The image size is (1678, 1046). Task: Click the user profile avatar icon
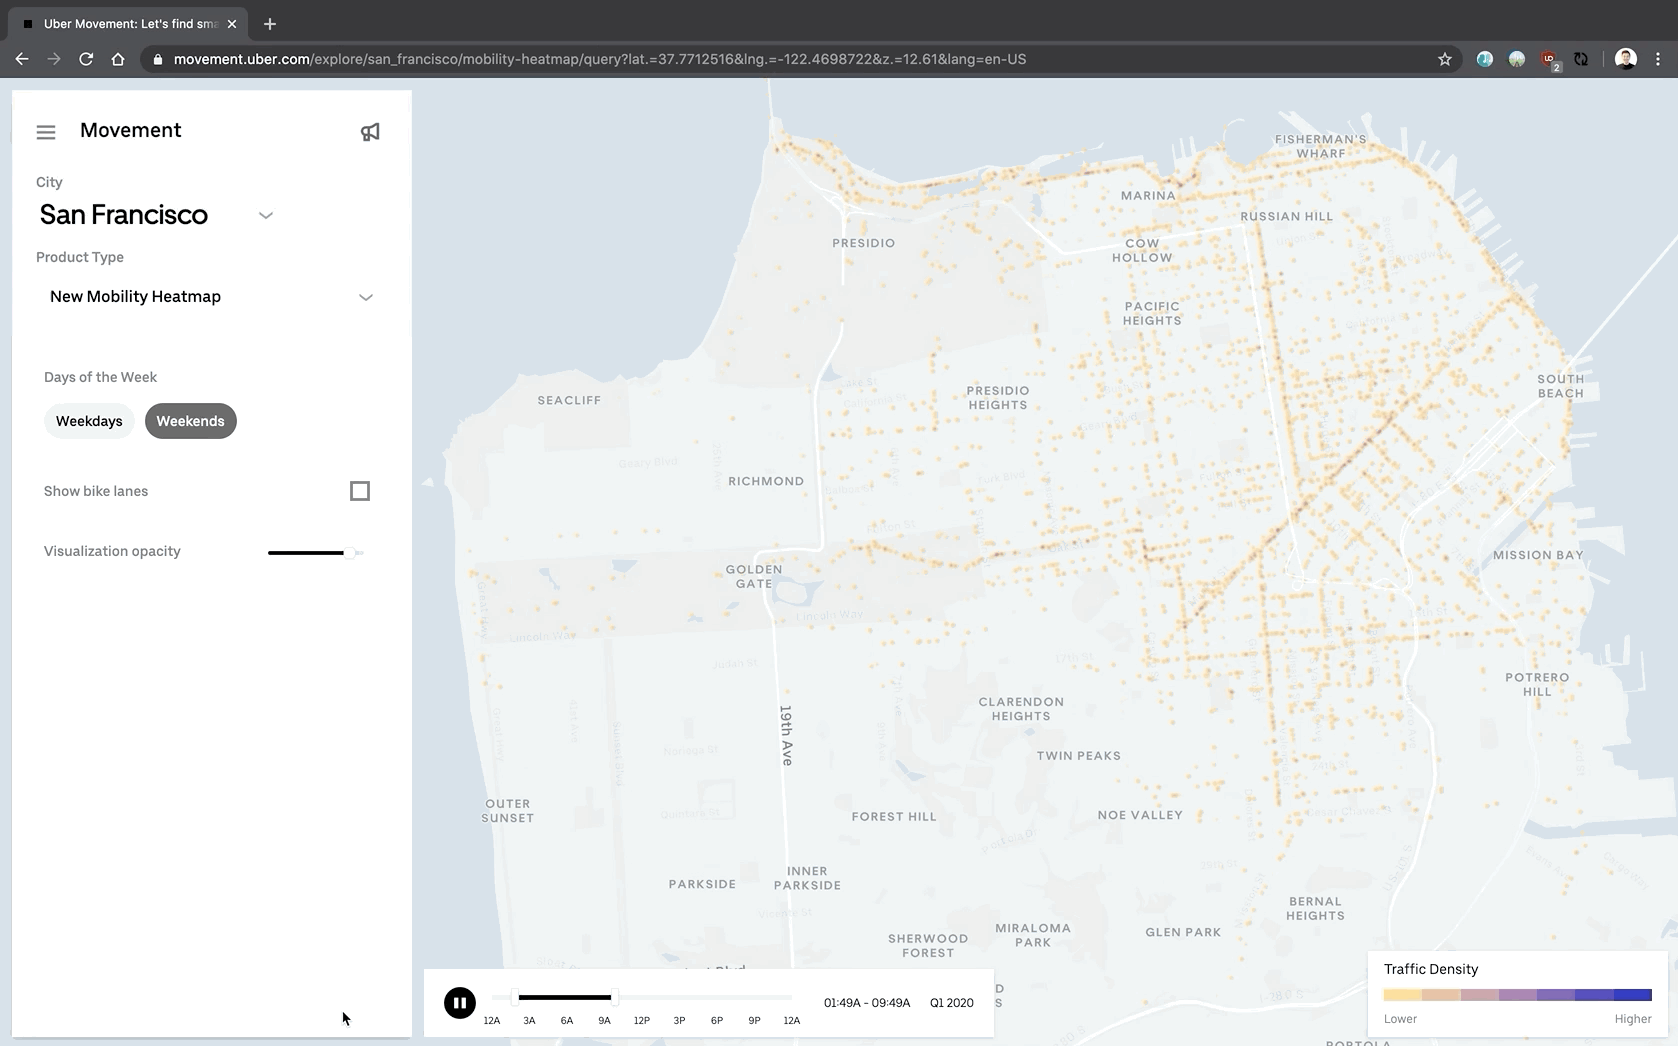(x=1625, y=59)
